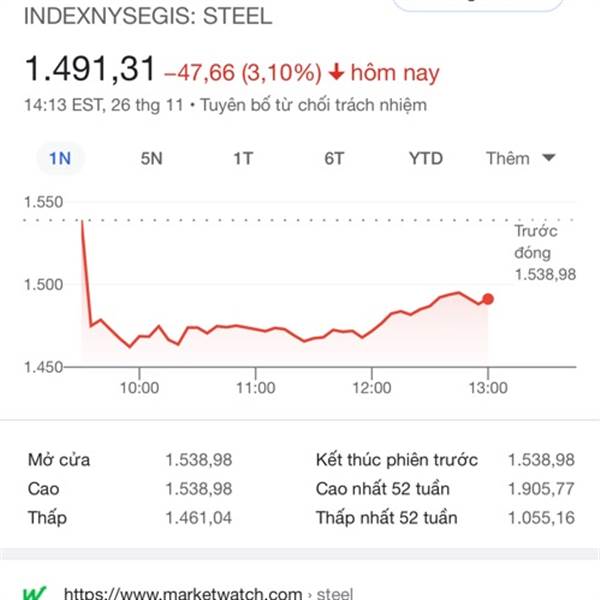The width and height of the screenshot is (600, 600).
Task: Click the MarketWatch green W favicon
Action: [34, 593]
